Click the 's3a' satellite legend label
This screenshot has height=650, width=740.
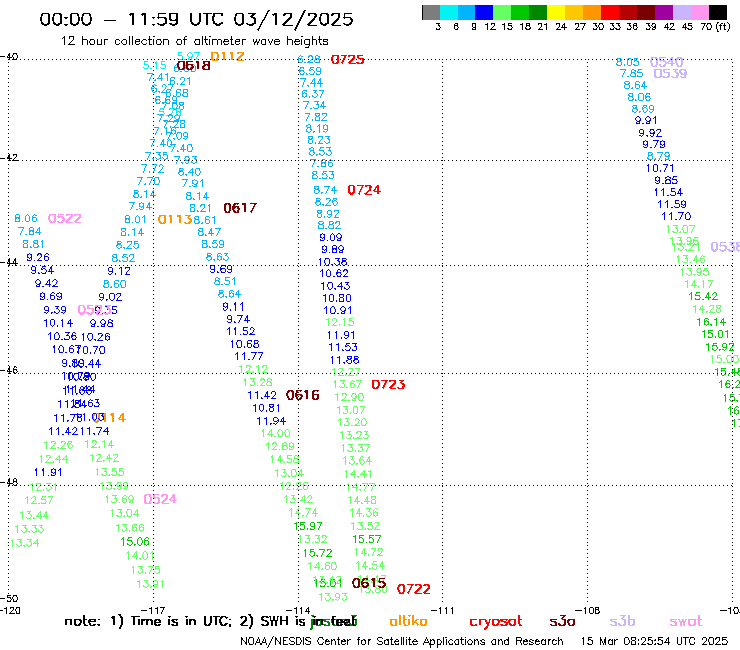point(562,621)
